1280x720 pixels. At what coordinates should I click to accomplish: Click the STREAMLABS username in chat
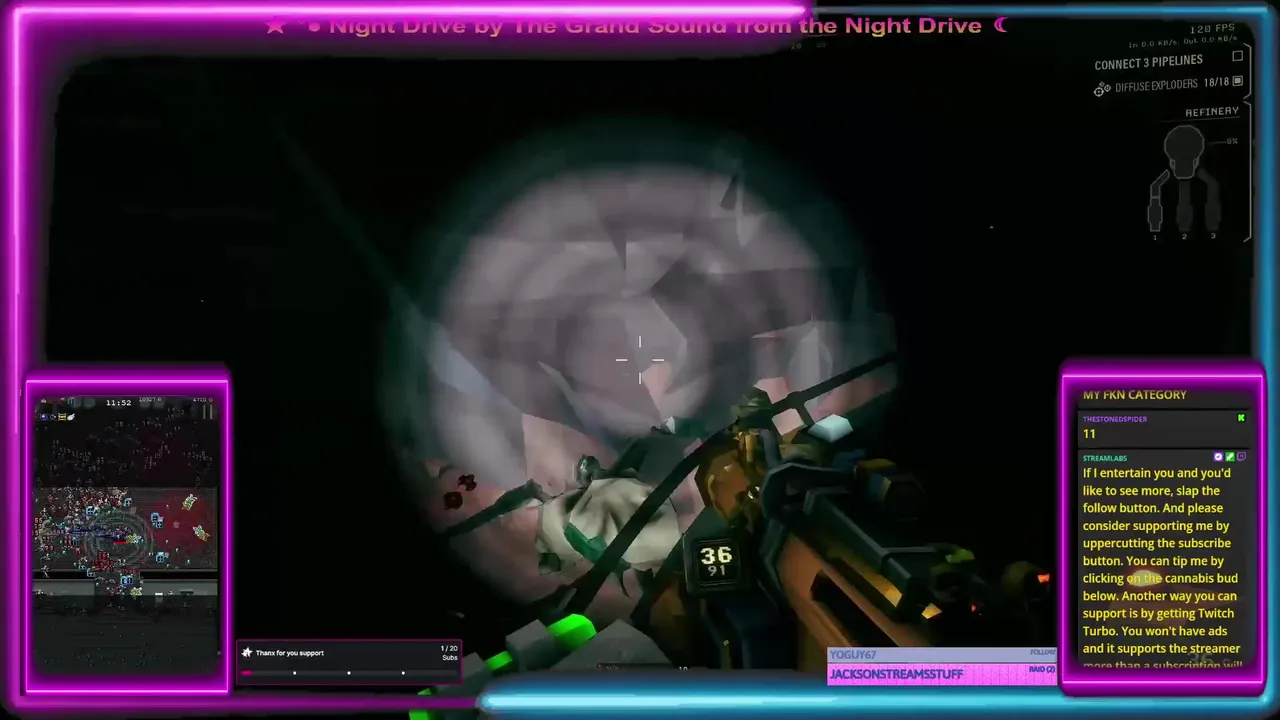point(1104,458)
